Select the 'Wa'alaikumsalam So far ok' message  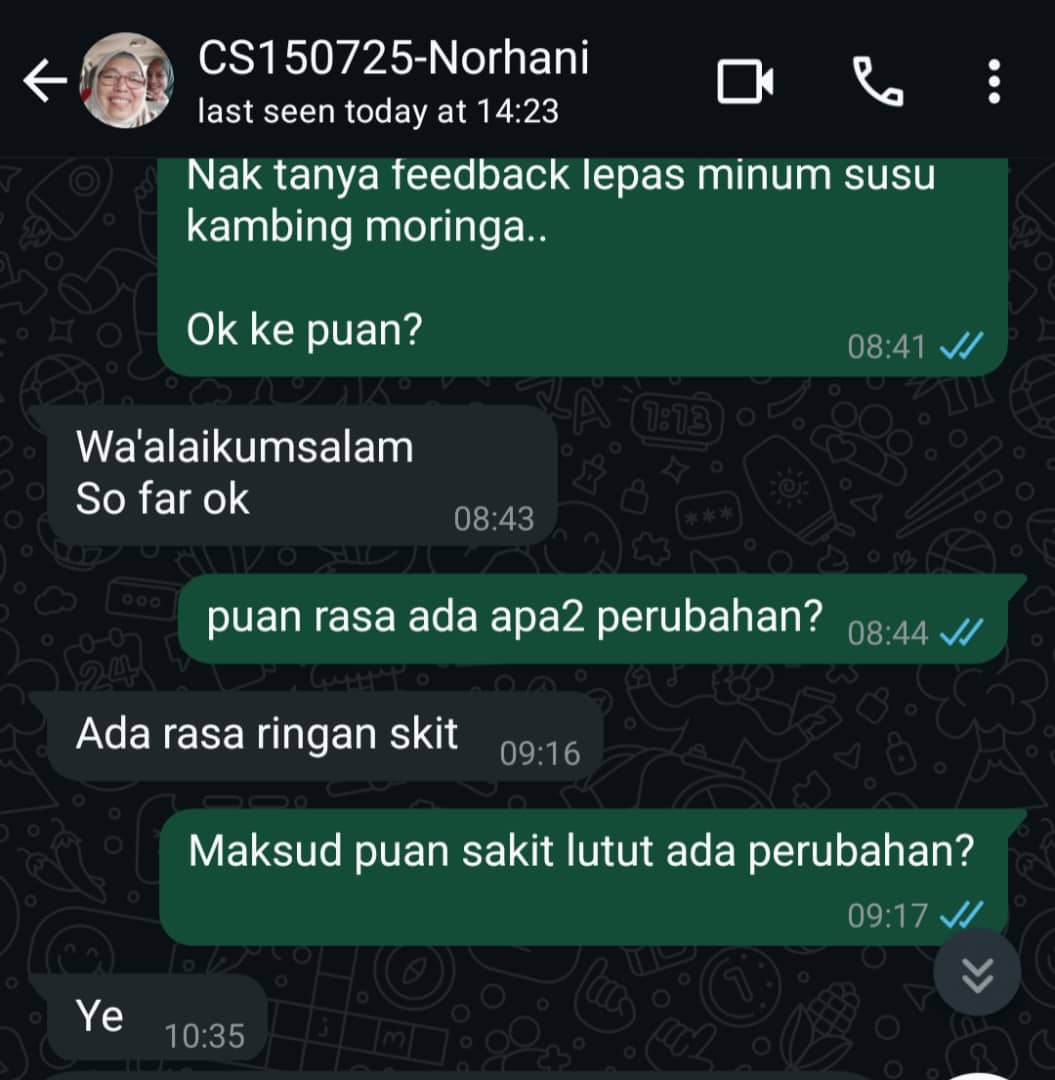(302, 475)
